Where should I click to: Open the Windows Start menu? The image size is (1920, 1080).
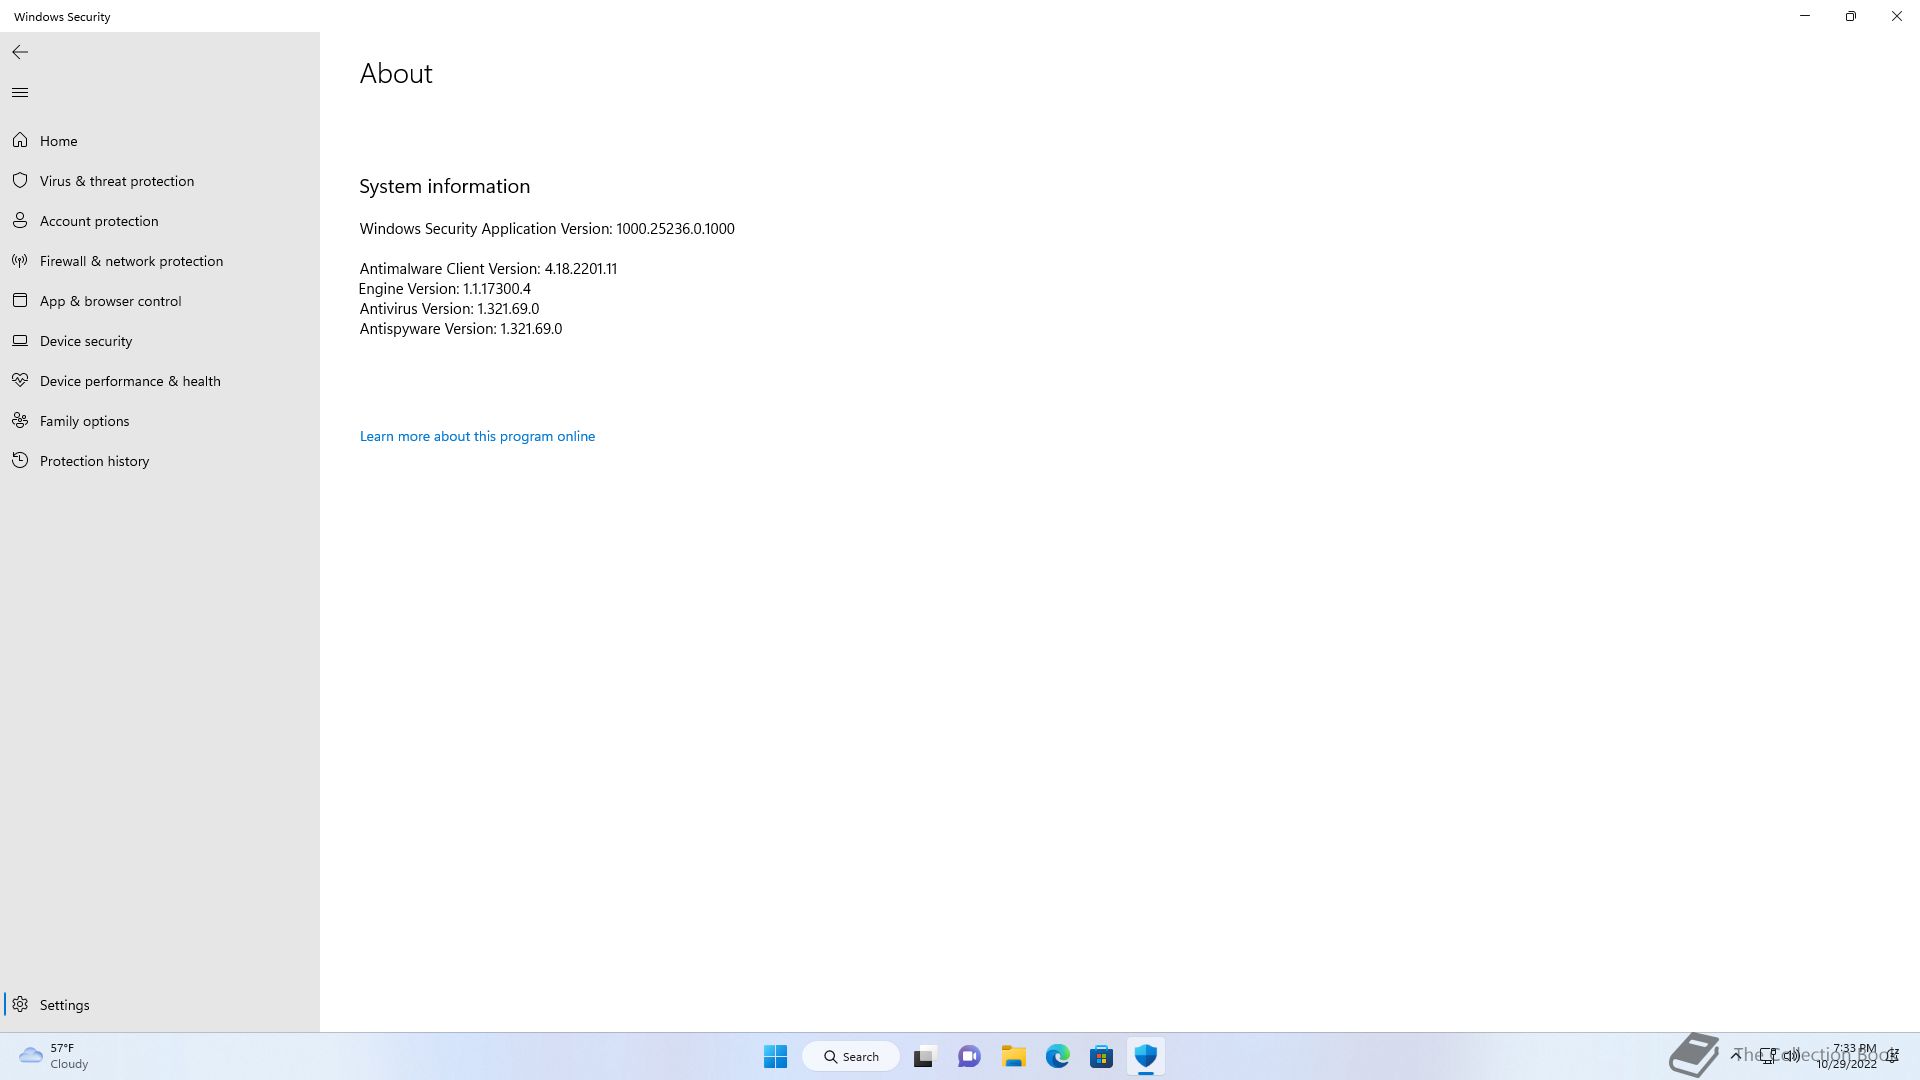(x=775, y=1056)
